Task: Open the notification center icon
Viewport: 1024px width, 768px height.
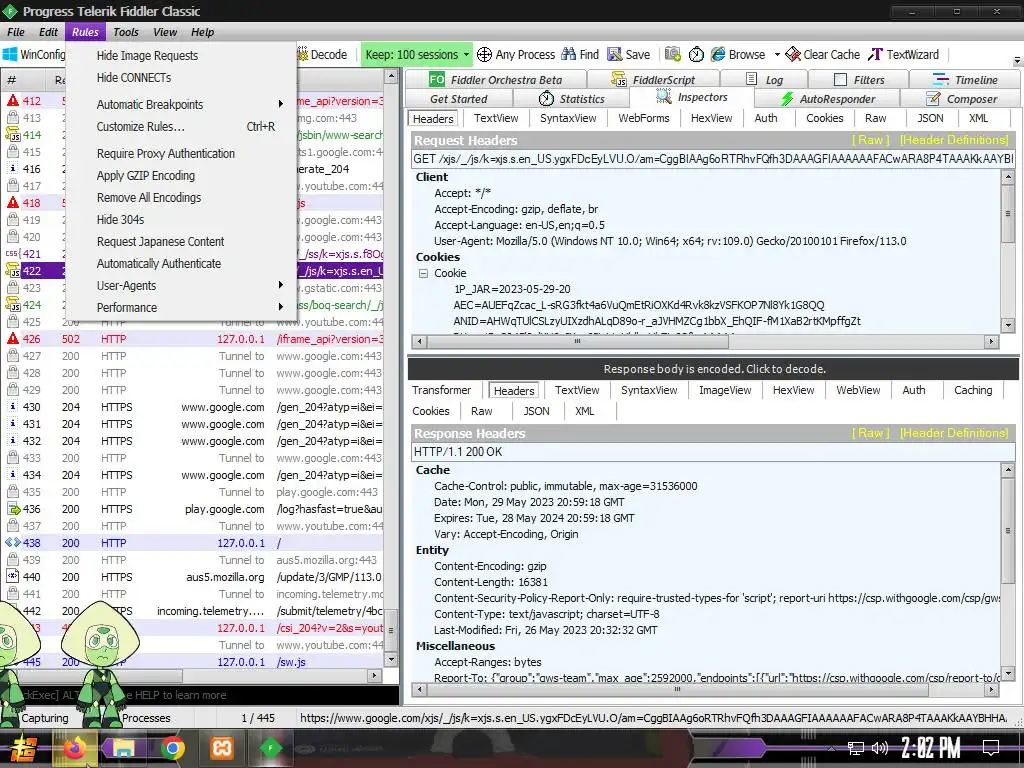Action: click(991, 748)
